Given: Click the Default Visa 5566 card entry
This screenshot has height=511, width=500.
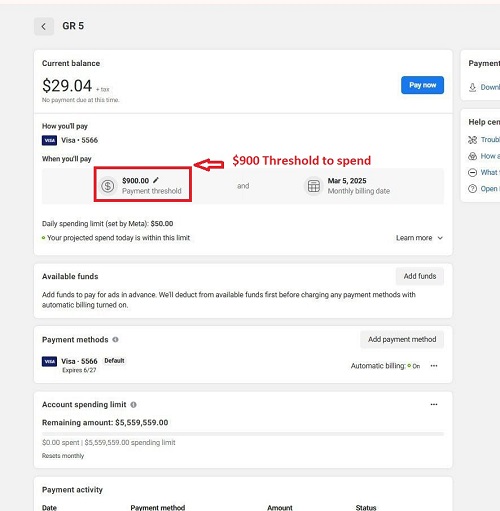Looking at the screenshot, I should tap(84, 365).
